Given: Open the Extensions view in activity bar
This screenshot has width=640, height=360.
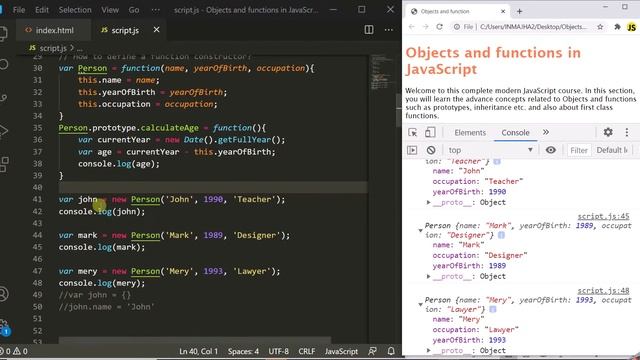Looking at the screenshot, I should (4, 164).
